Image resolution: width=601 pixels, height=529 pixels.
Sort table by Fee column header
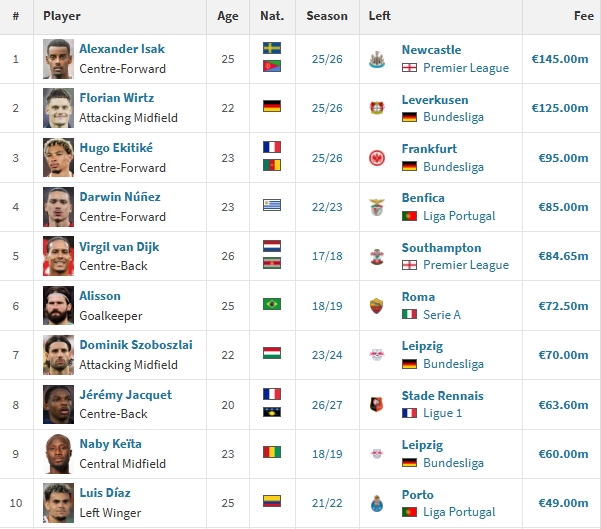(583, 16)
